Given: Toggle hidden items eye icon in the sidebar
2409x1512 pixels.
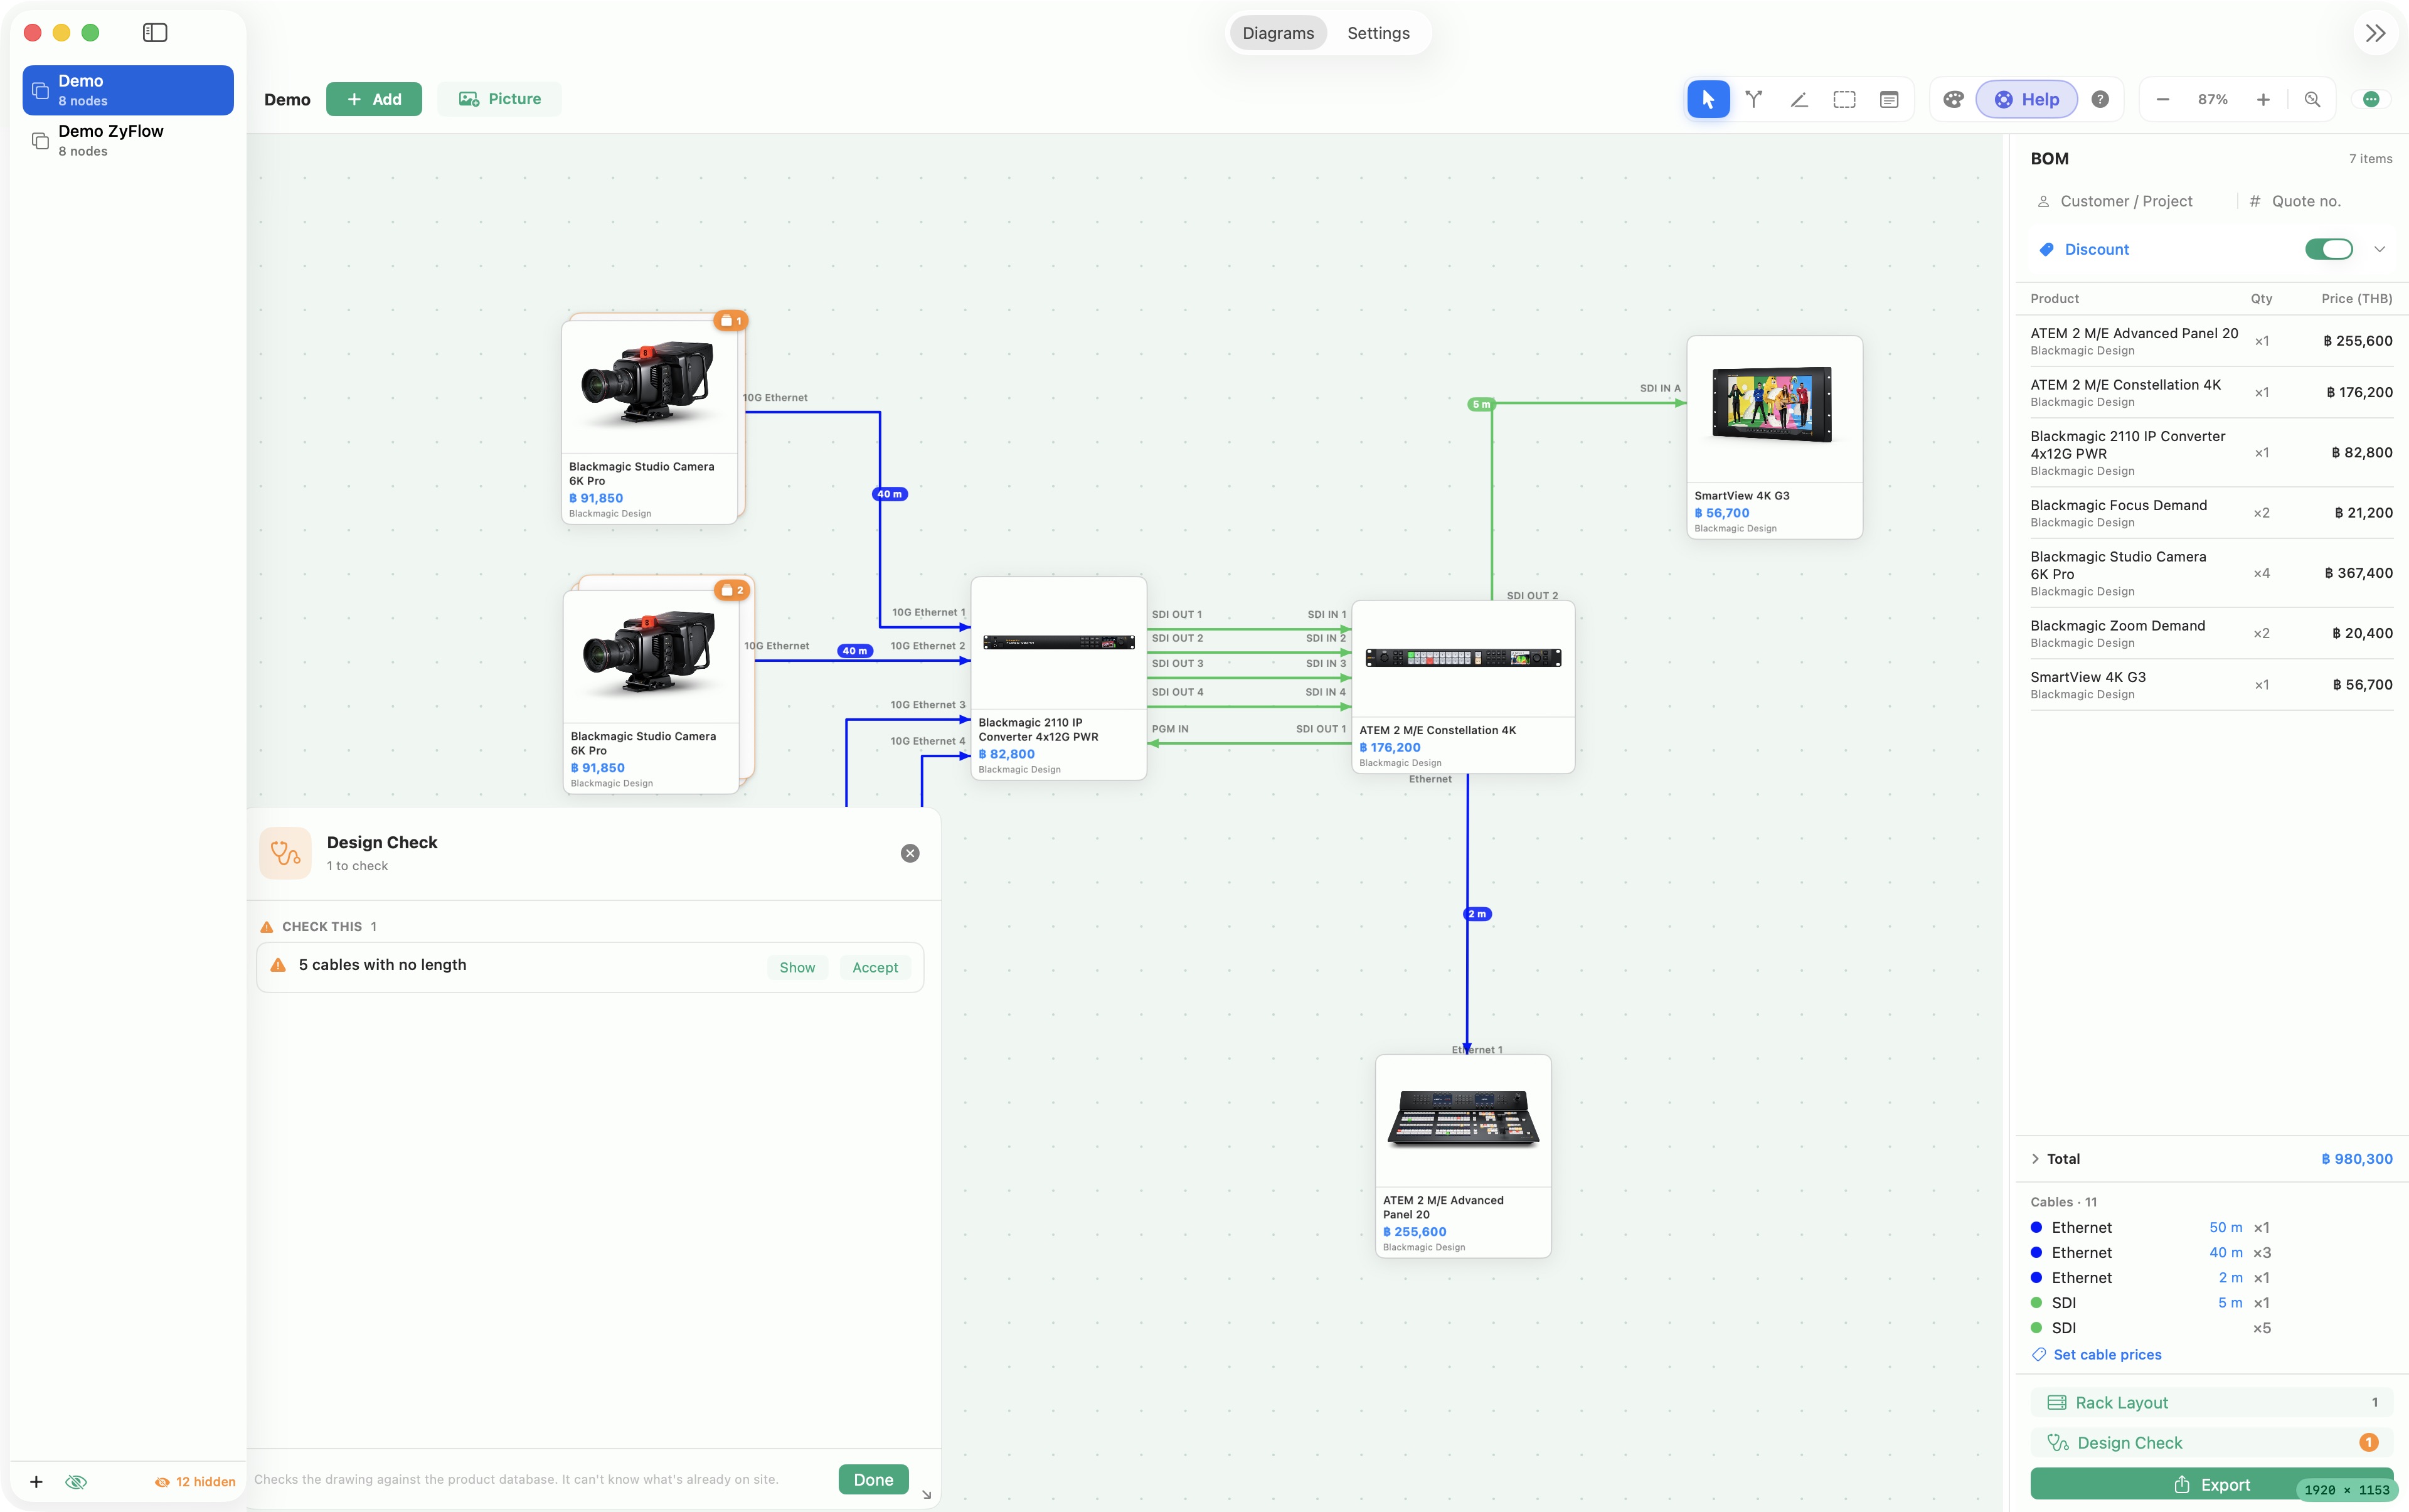Looking at the screenshot, I should 76,1481.
